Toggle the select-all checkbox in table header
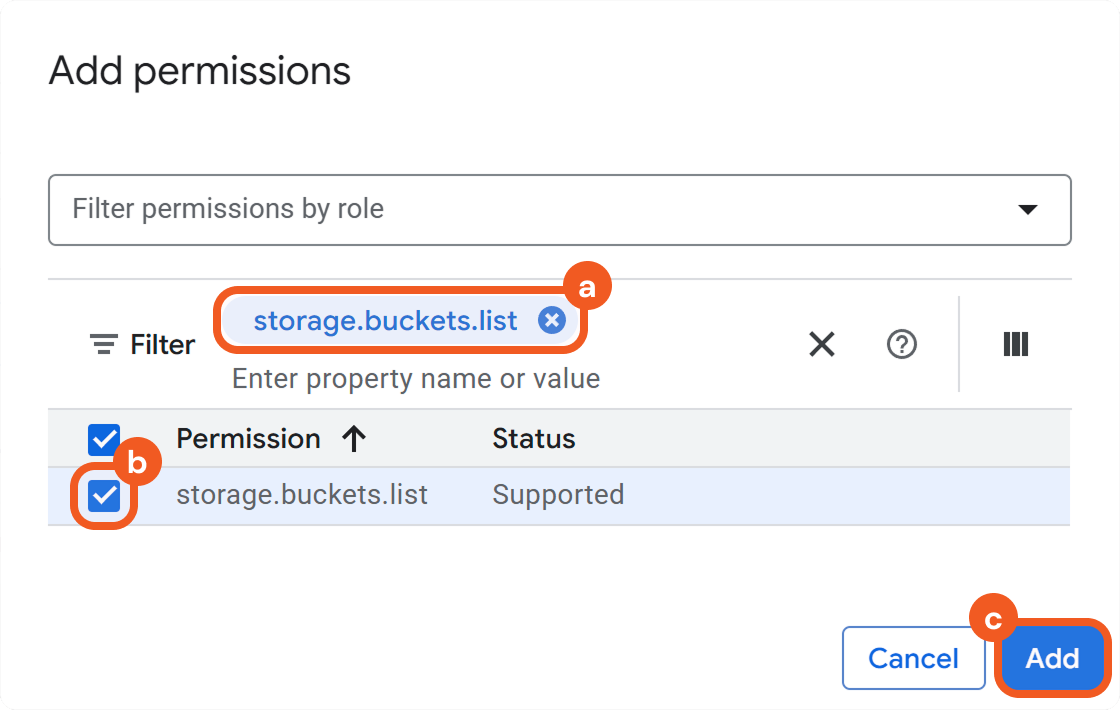Viewport: 1120px width, 710px height. (104, 439)
